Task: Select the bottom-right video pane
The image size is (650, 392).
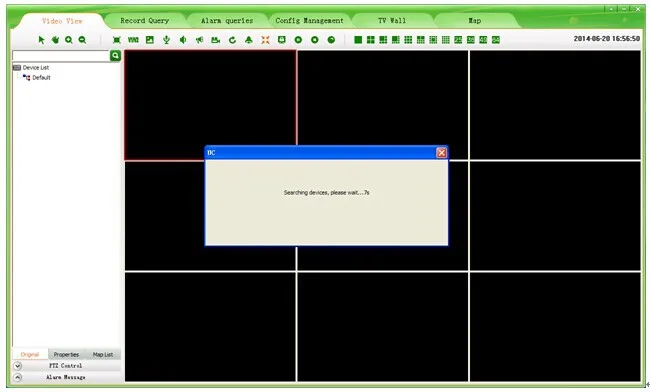Action: click(555, 327)
